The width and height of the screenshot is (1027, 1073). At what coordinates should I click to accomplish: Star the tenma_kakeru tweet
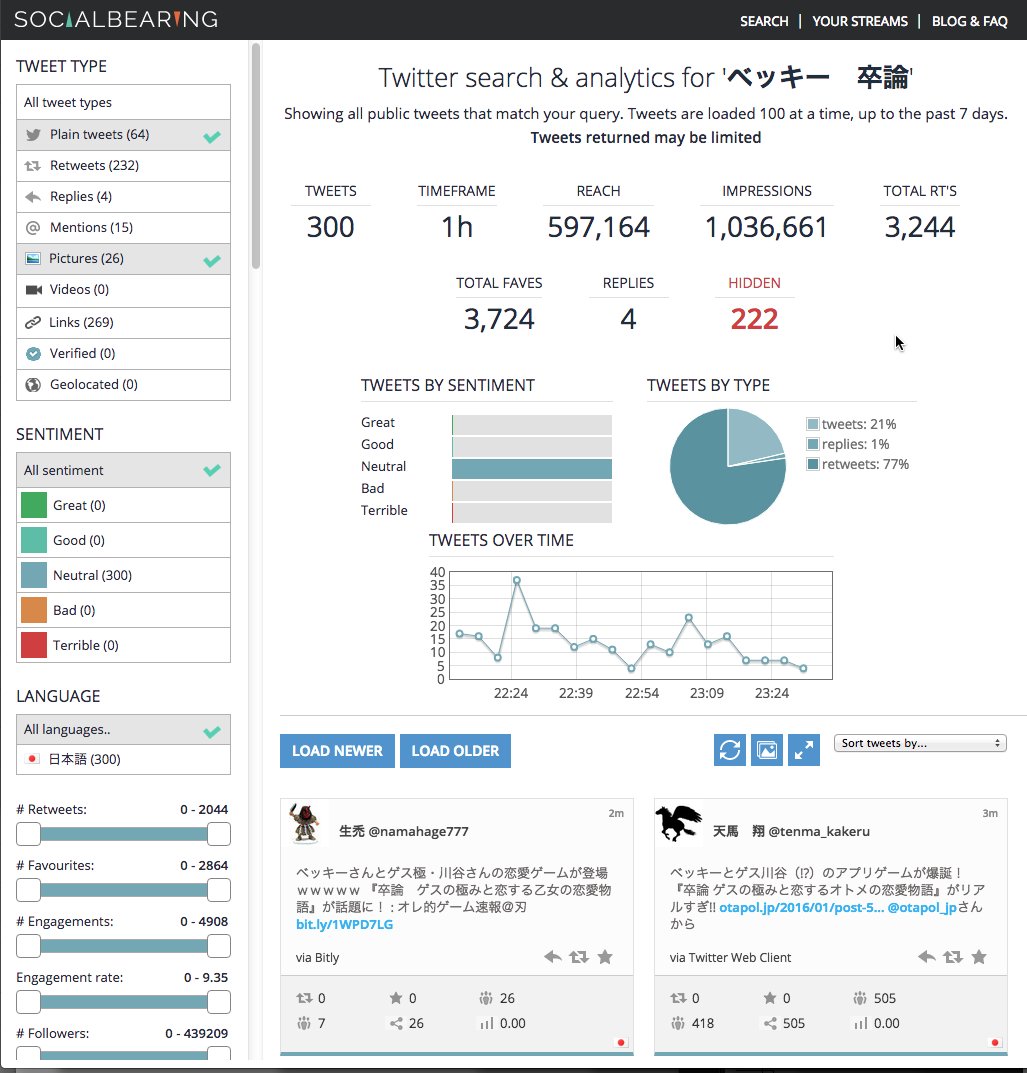(x=979, y=957)
